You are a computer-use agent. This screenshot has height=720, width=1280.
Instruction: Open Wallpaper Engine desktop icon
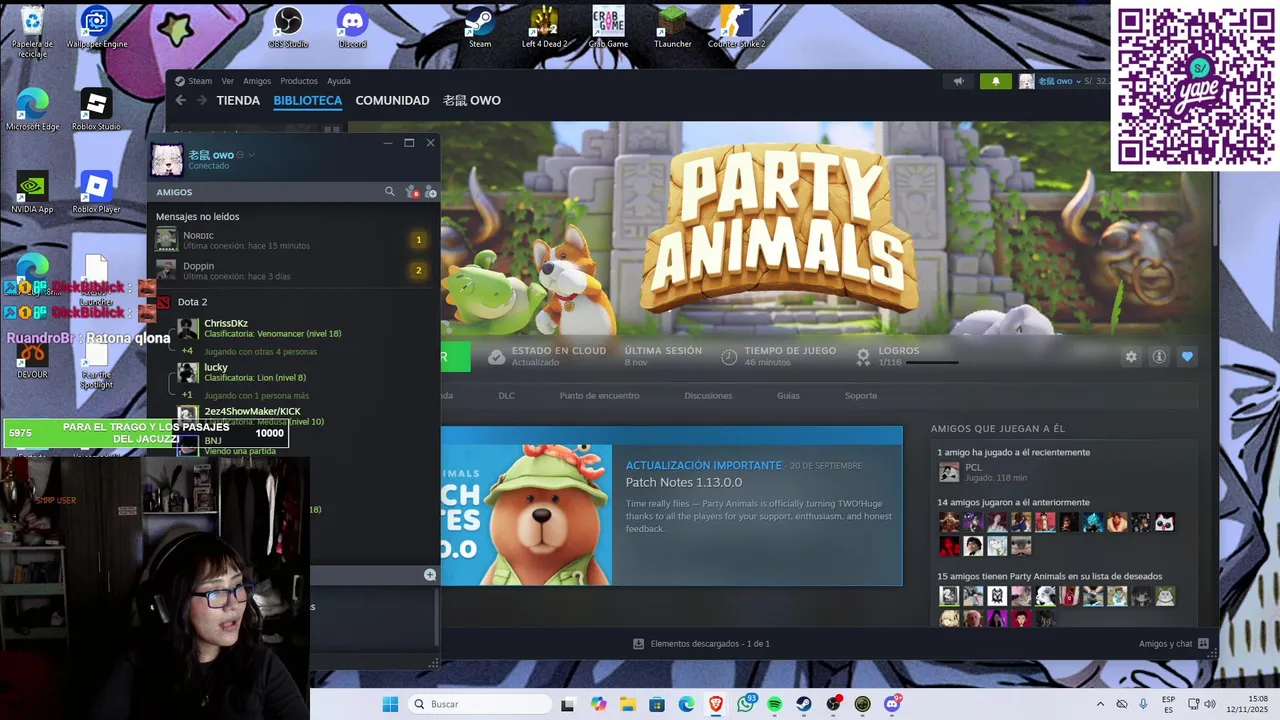click(x=96, y=27)
